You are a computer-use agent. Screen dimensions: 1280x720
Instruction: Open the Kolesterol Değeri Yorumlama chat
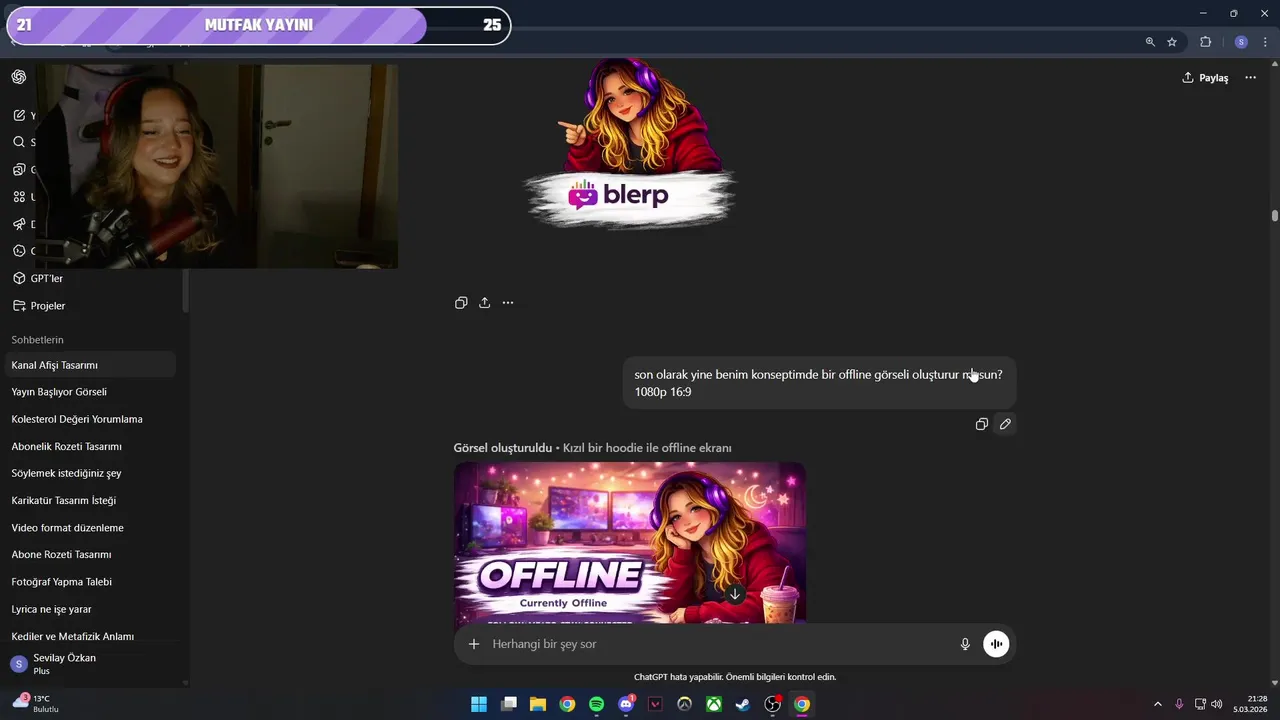point(90,419)
